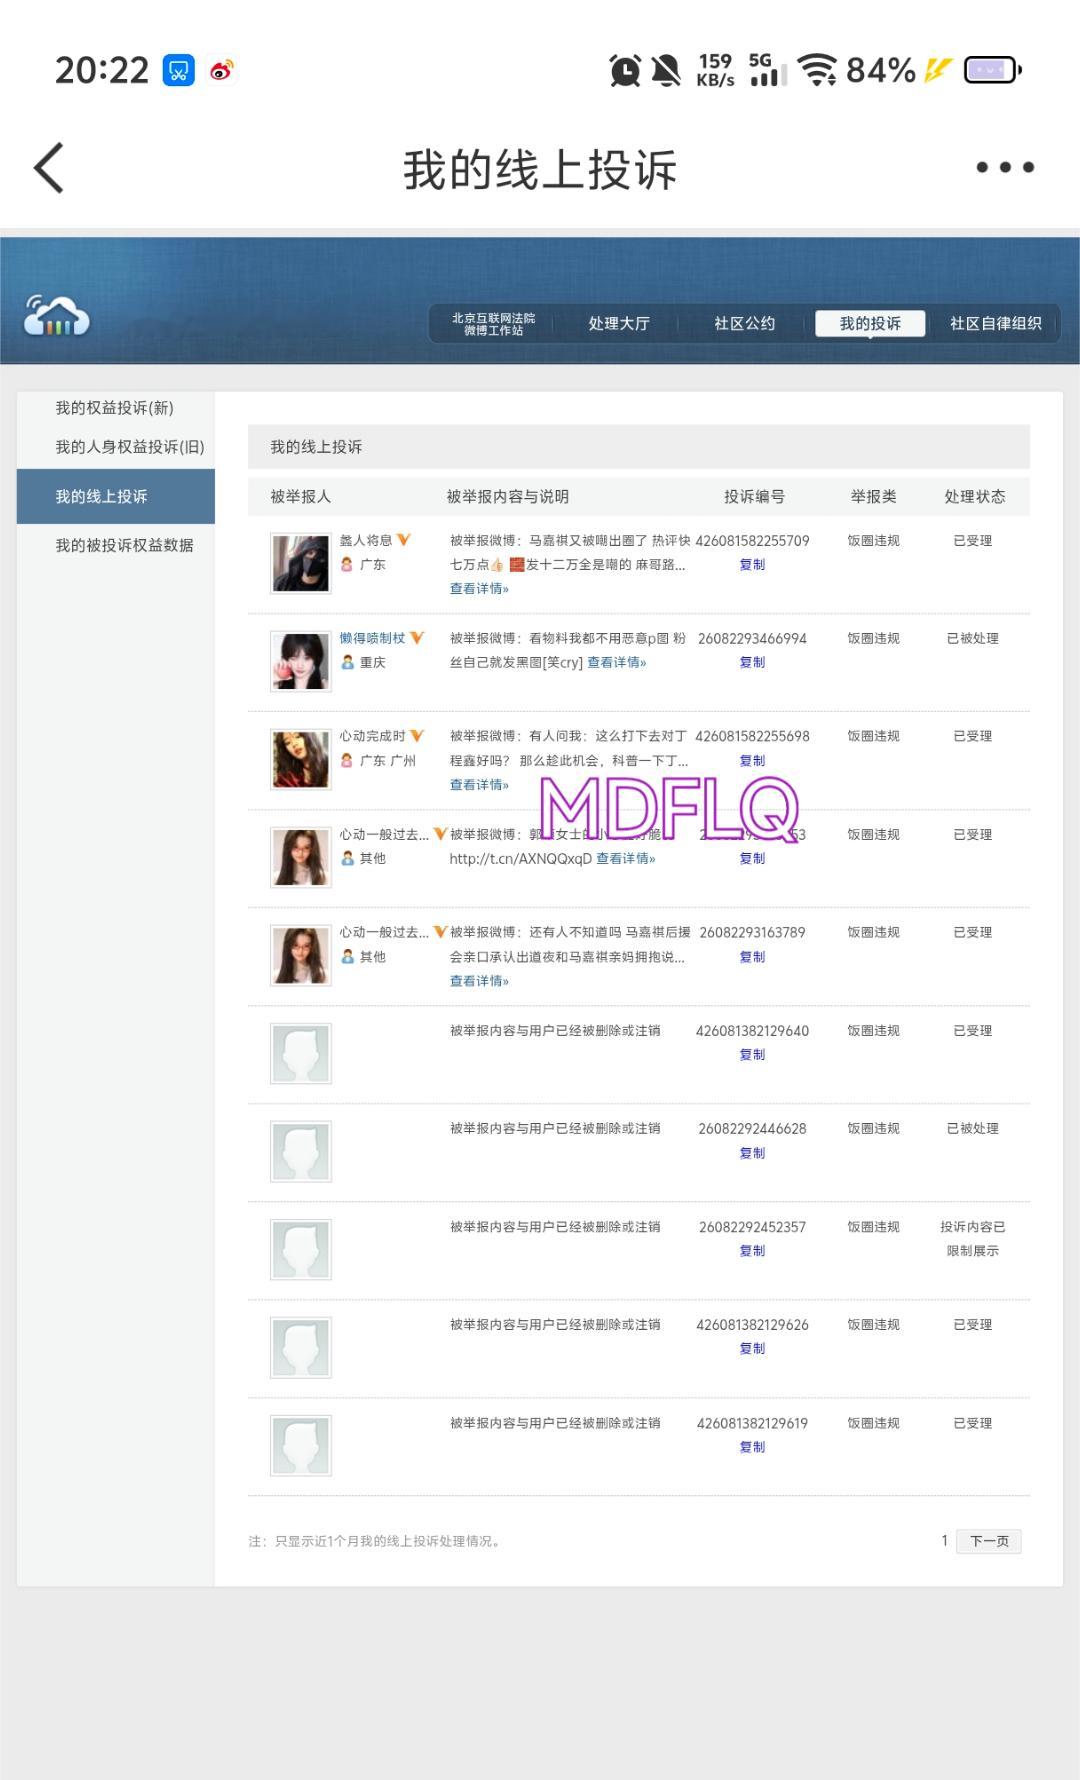1080x1780 pixels.
Task: Click placeholder avatar in row 426081382129626
Action: [300, 1347]
